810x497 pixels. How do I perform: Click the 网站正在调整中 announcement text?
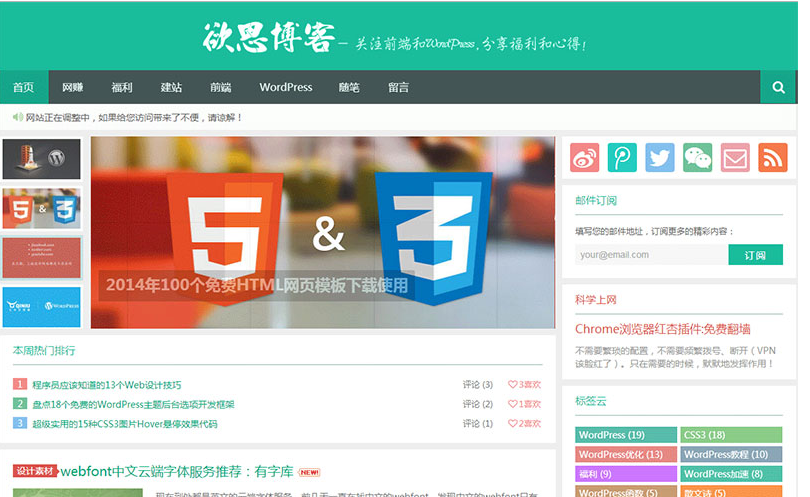pos(134,117)
